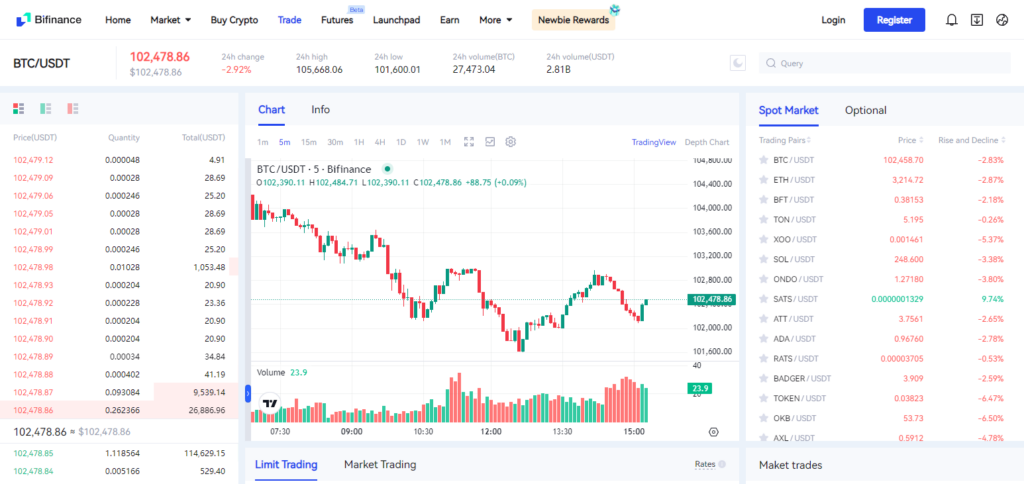Viewport: 1024px width, 484px height.
Task: Click the TradingView logo on chart
Action: coord(270,404)
